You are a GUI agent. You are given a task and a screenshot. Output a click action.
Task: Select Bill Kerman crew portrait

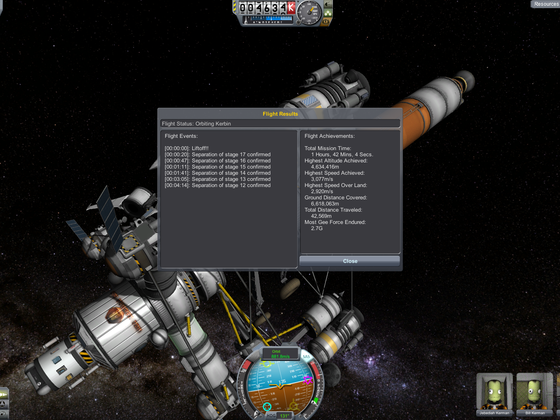pyautogui.click(x=535, y=394)
